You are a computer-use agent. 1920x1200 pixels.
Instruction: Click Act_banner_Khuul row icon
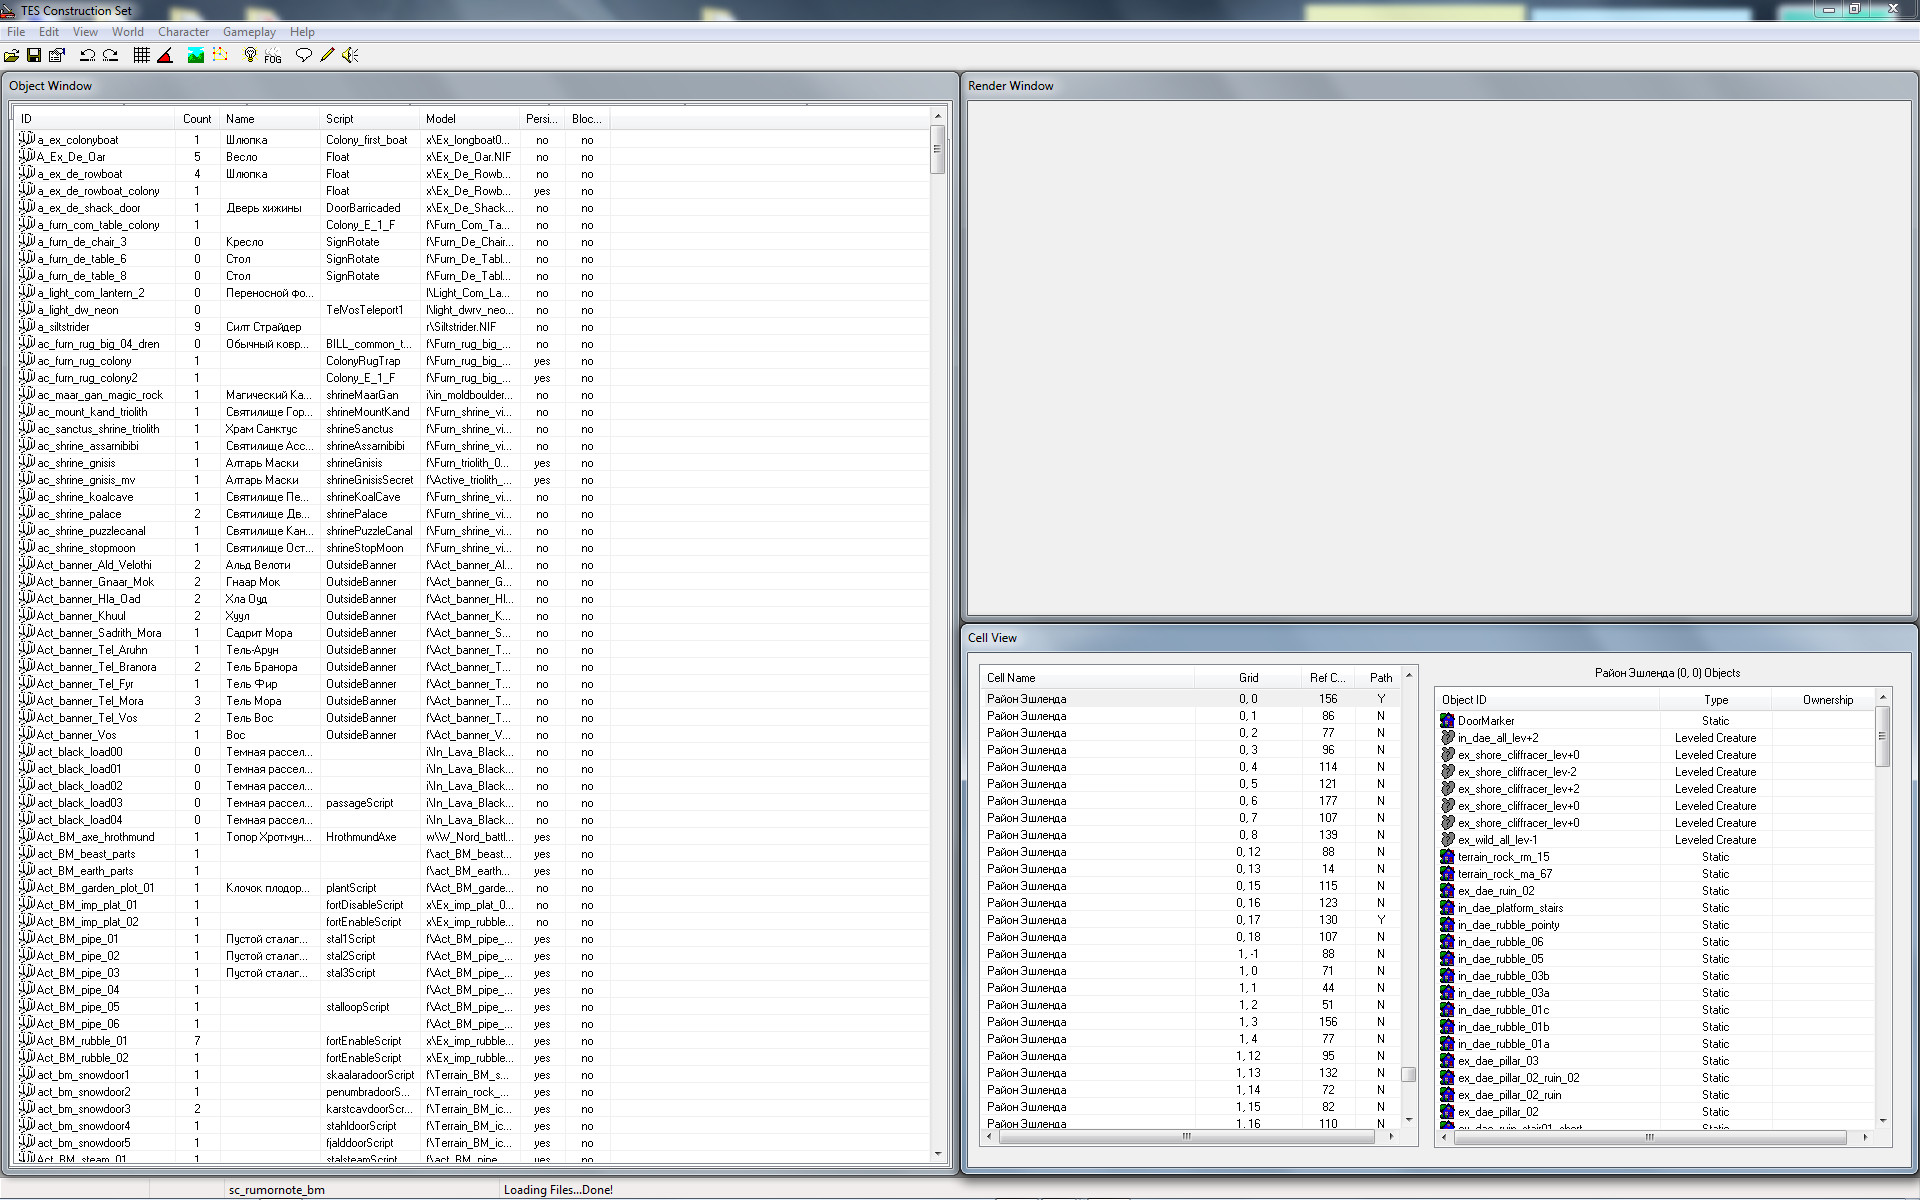pos(27,615)
